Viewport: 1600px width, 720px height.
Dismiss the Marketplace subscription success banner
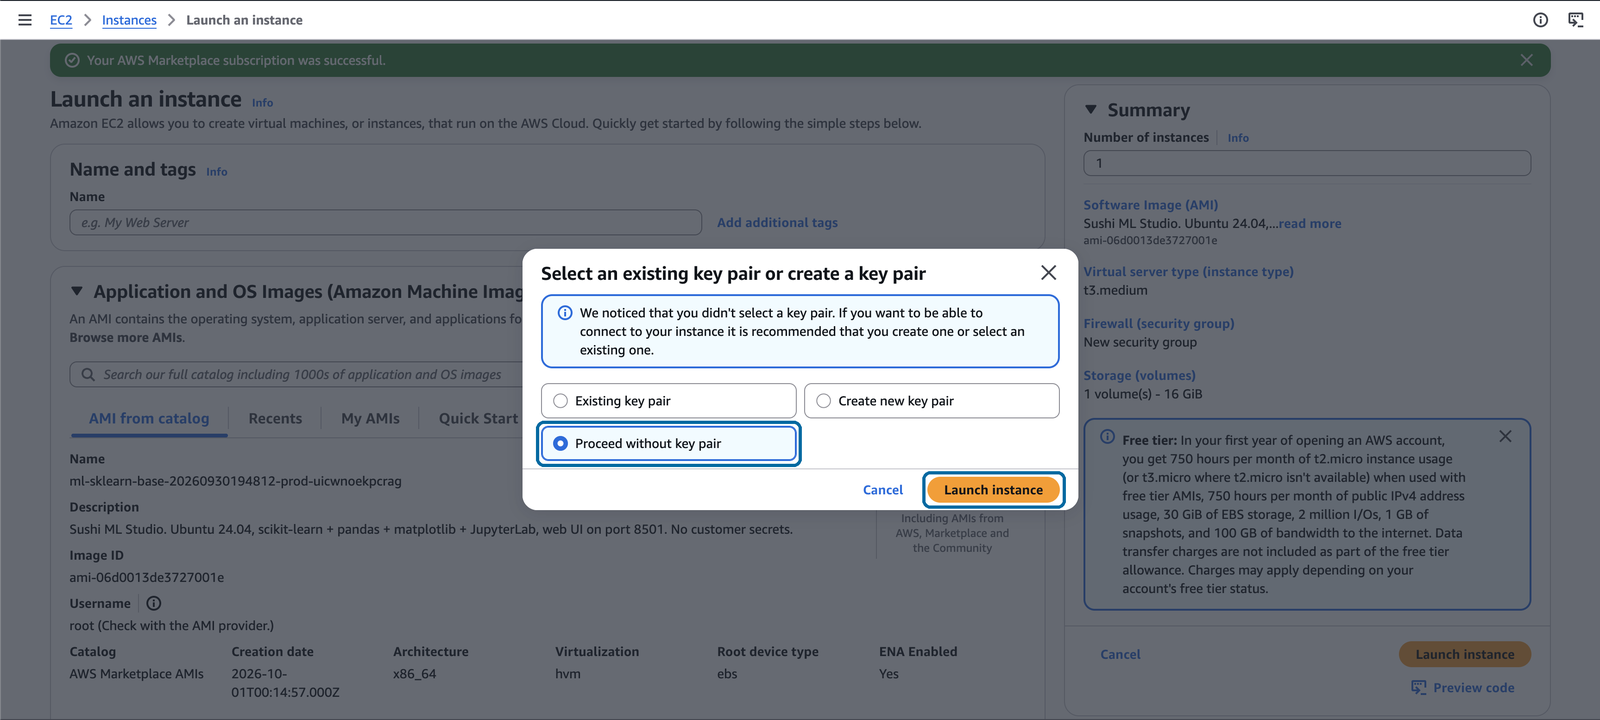(x=1527, y=60)
